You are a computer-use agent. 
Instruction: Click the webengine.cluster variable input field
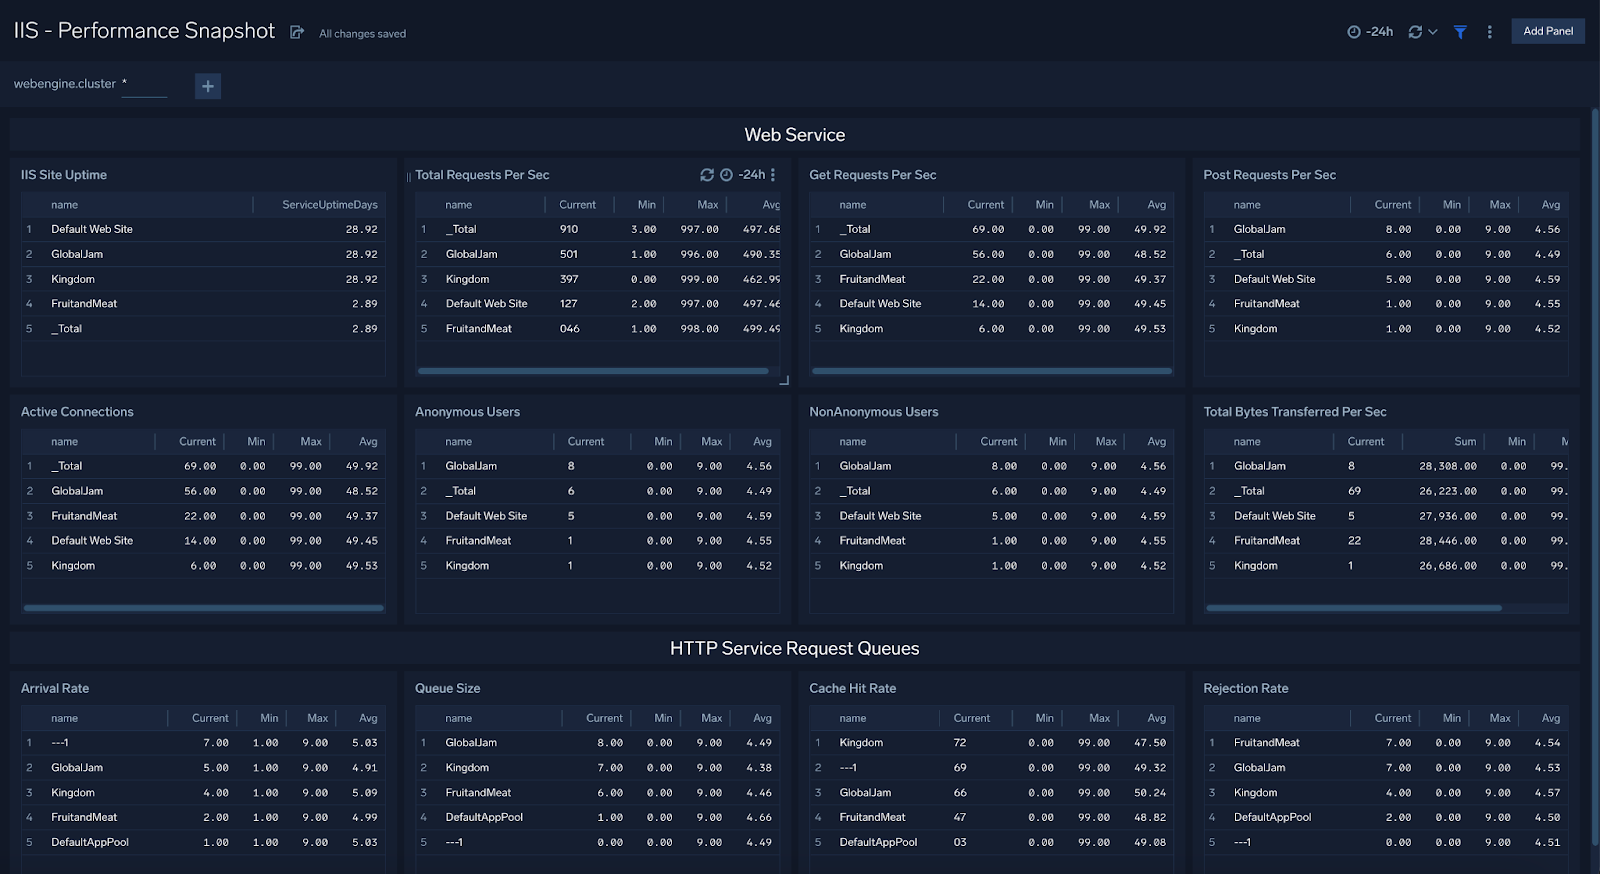pyautogui.click(x=144, y=85)
